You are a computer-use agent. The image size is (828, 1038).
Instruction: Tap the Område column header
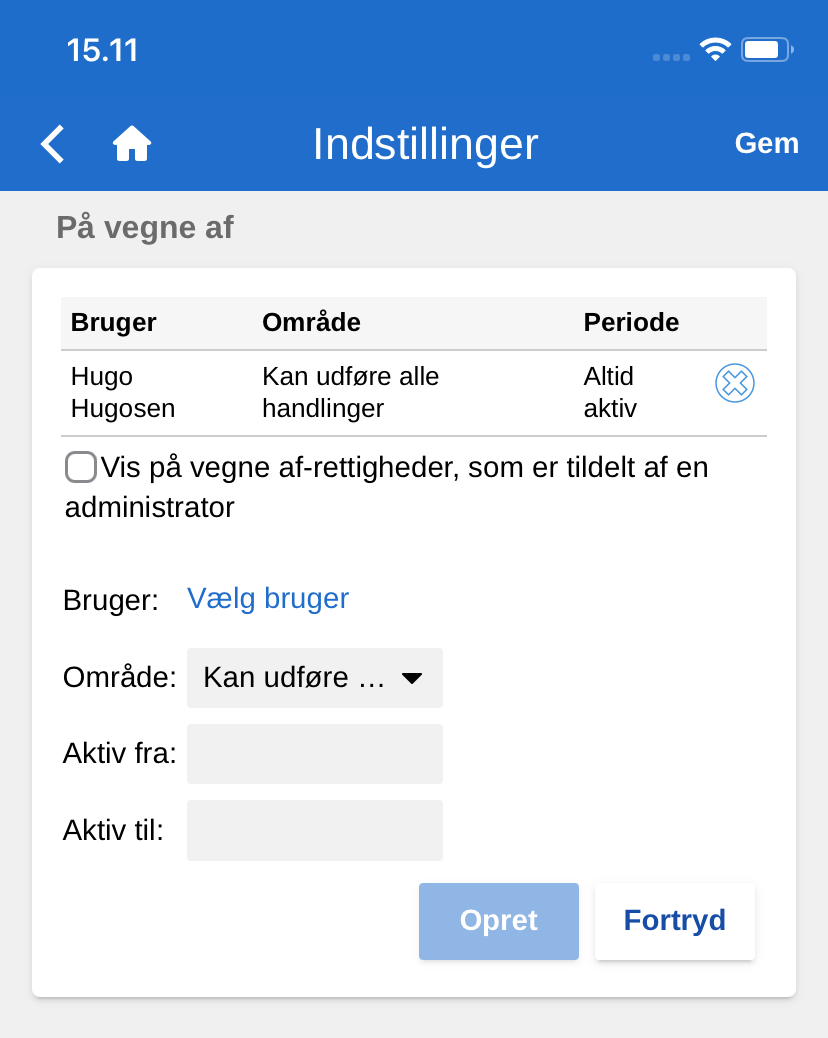(x=311, y=322)
